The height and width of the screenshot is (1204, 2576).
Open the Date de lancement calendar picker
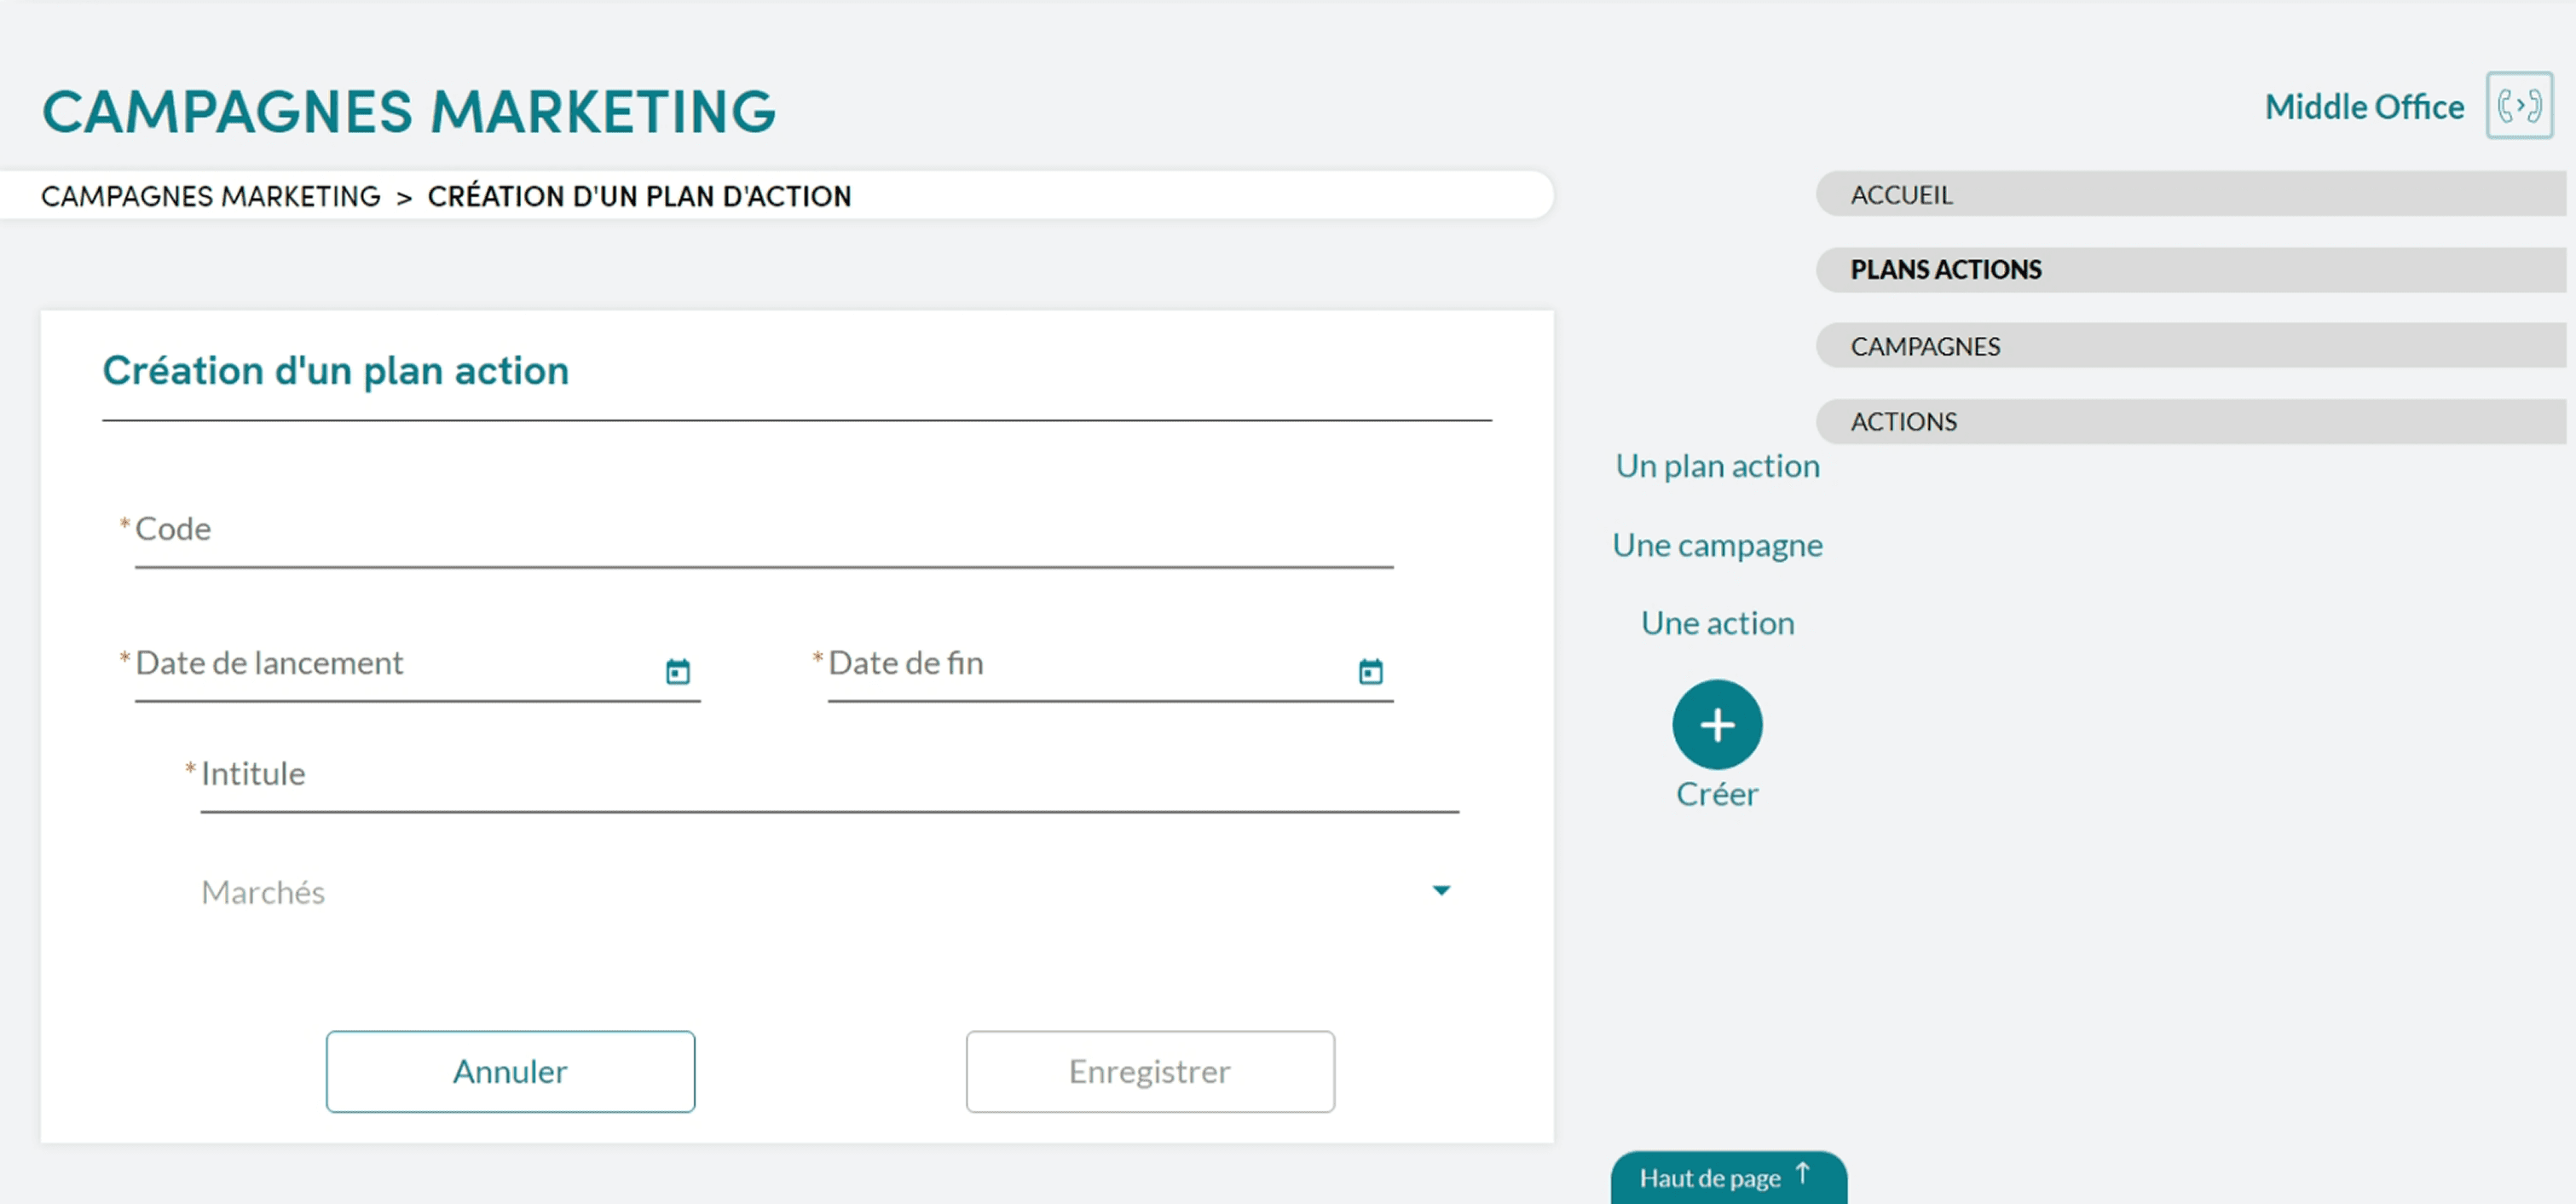(677, 671)
